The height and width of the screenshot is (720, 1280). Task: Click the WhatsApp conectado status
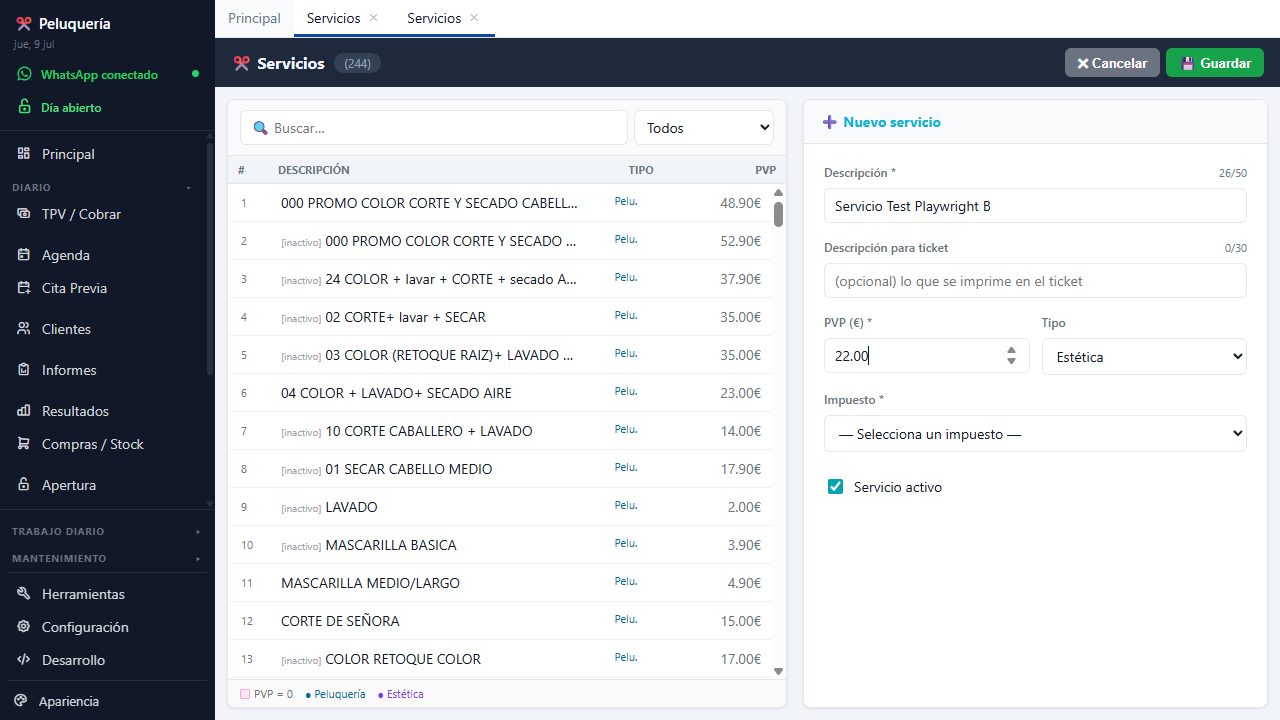[x=99, y=74]
